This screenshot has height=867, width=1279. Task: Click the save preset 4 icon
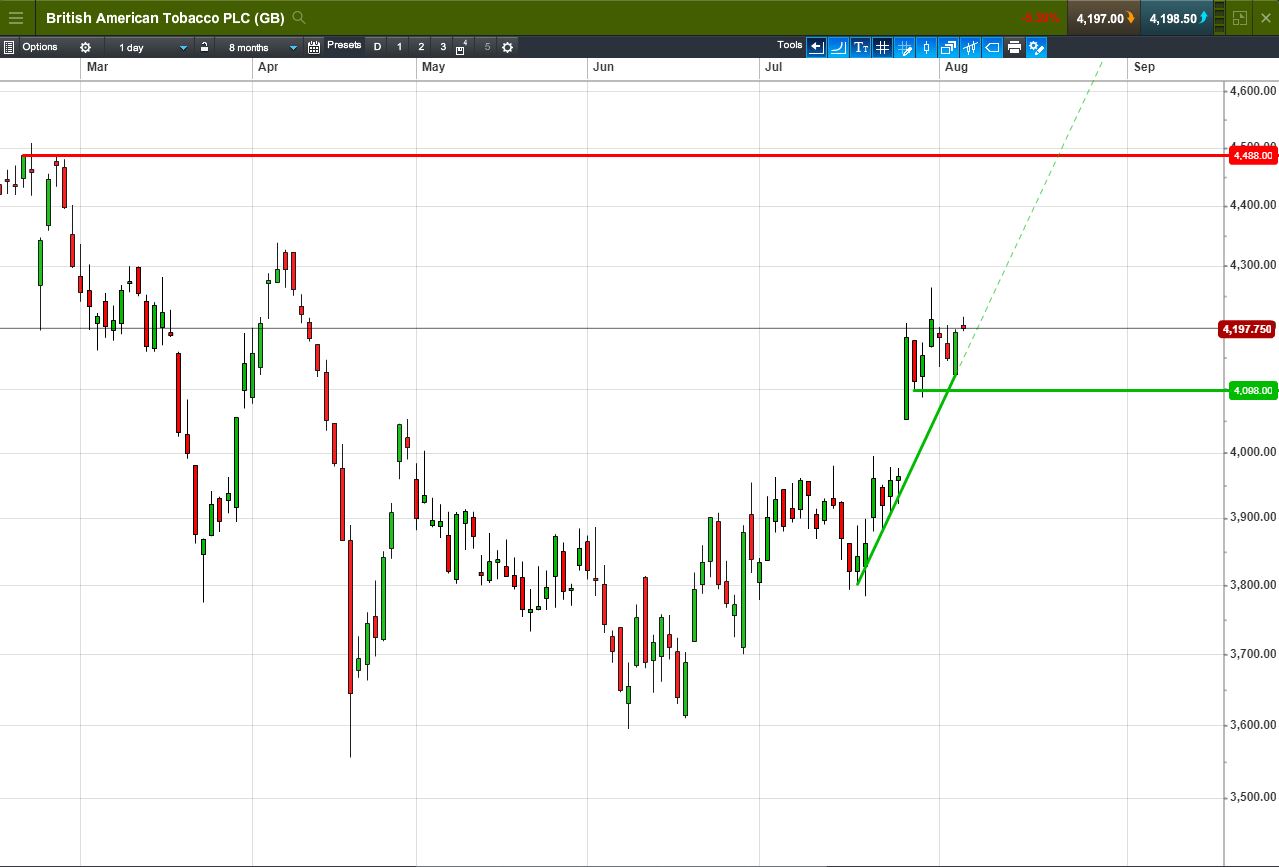click(462, 47)
